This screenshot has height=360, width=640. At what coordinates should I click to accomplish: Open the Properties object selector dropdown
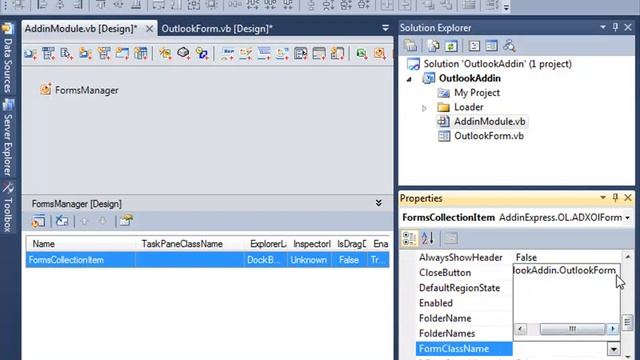tap(627, 218)
